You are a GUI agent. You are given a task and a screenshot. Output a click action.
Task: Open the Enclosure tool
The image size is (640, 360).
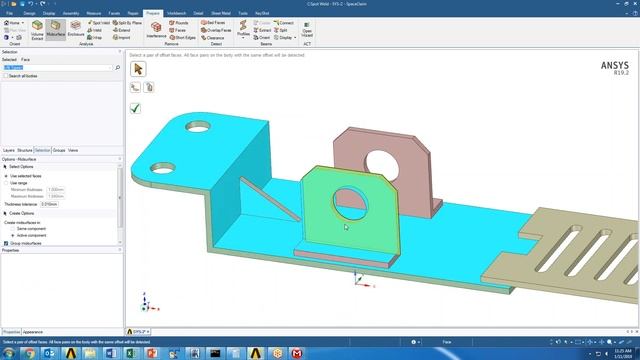point(76,29)
